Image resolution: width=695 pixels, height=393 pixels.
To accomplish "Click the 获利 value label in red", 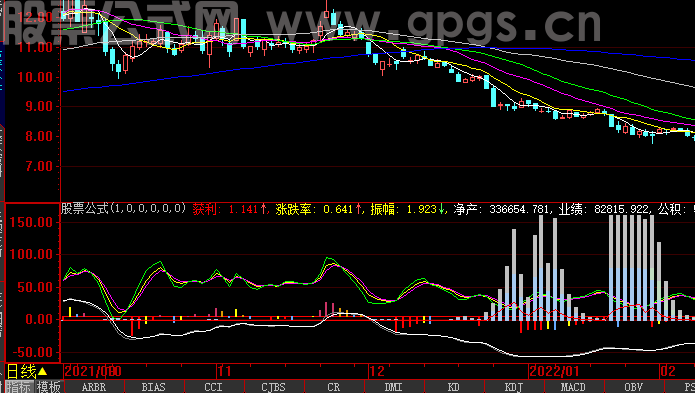I will pyautogui.click(x=231, y=209).
